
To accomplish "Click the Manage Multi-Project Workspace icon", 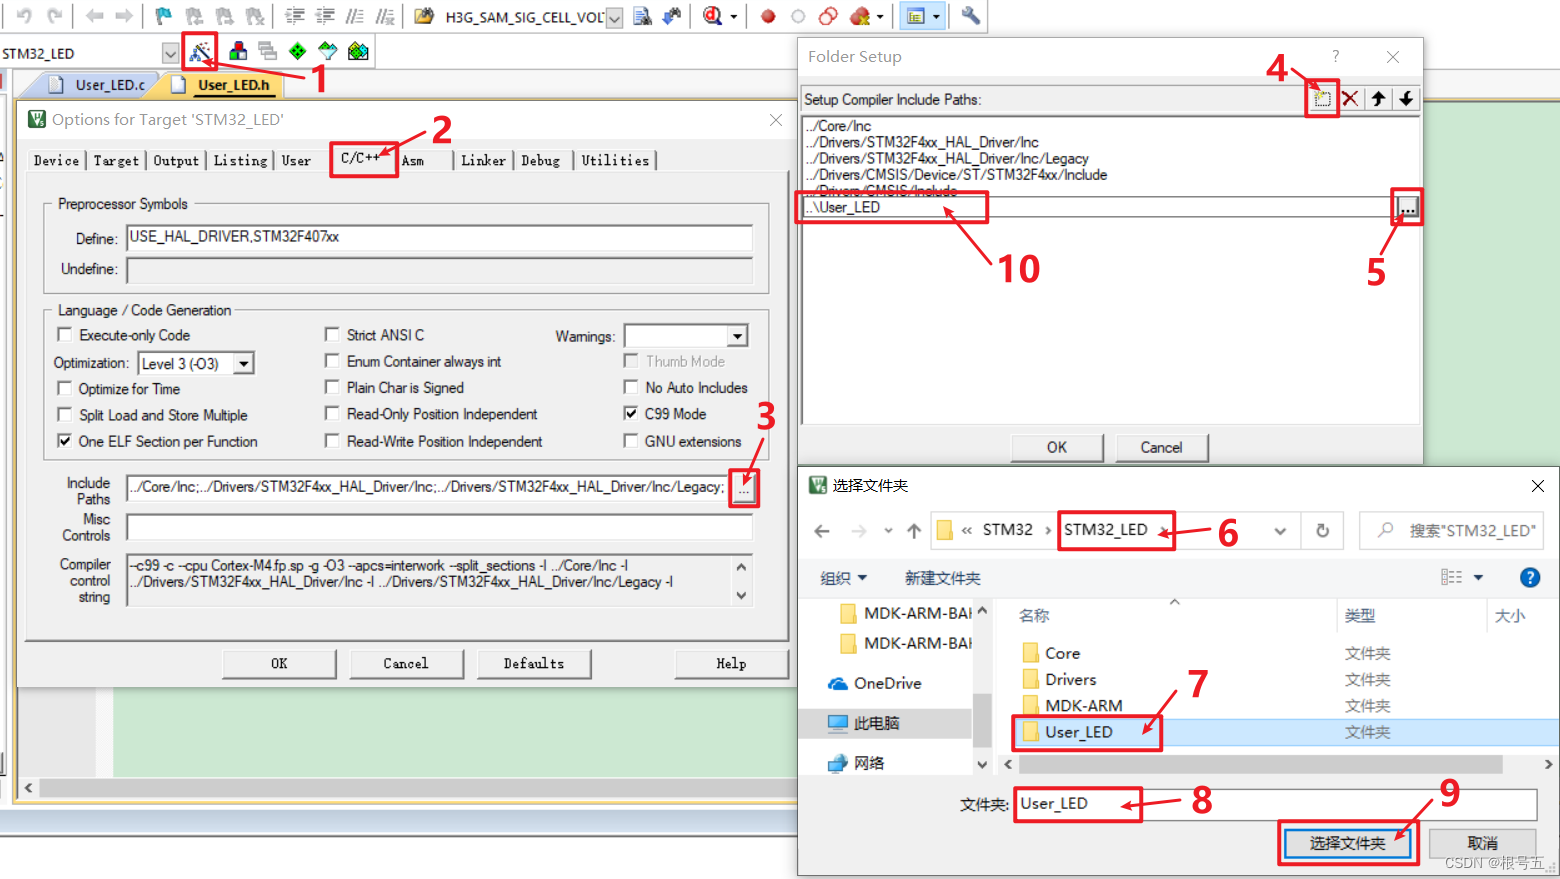I will (x=267, y=51).
